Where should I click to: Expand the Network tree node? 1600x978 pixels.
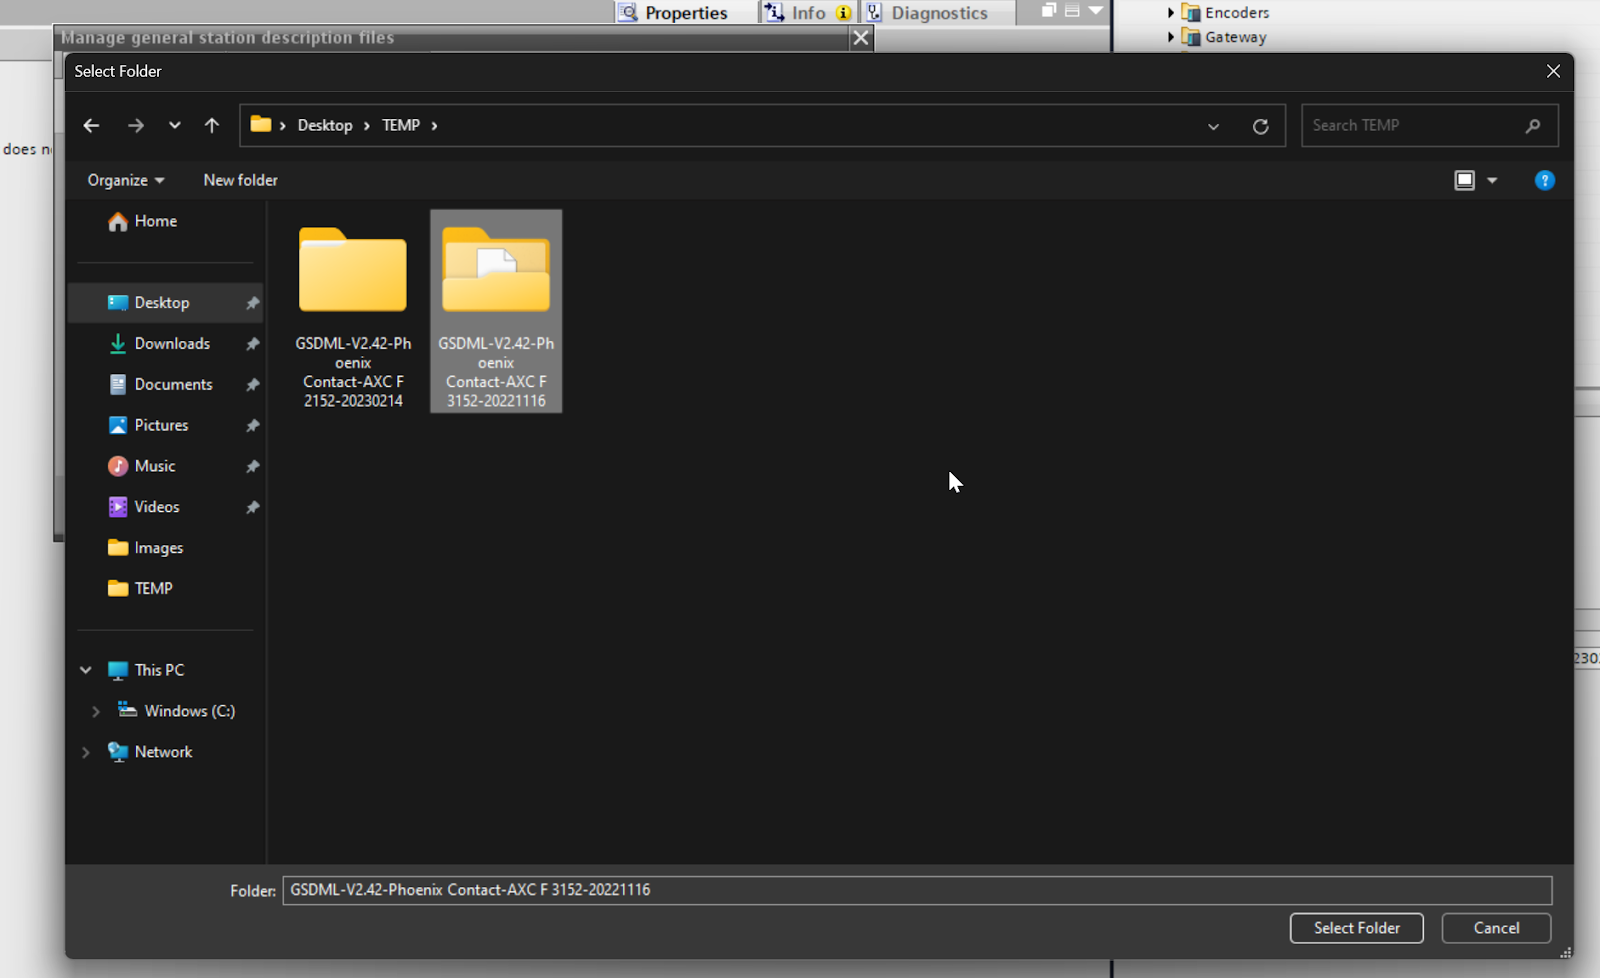(x=86, y=752)
